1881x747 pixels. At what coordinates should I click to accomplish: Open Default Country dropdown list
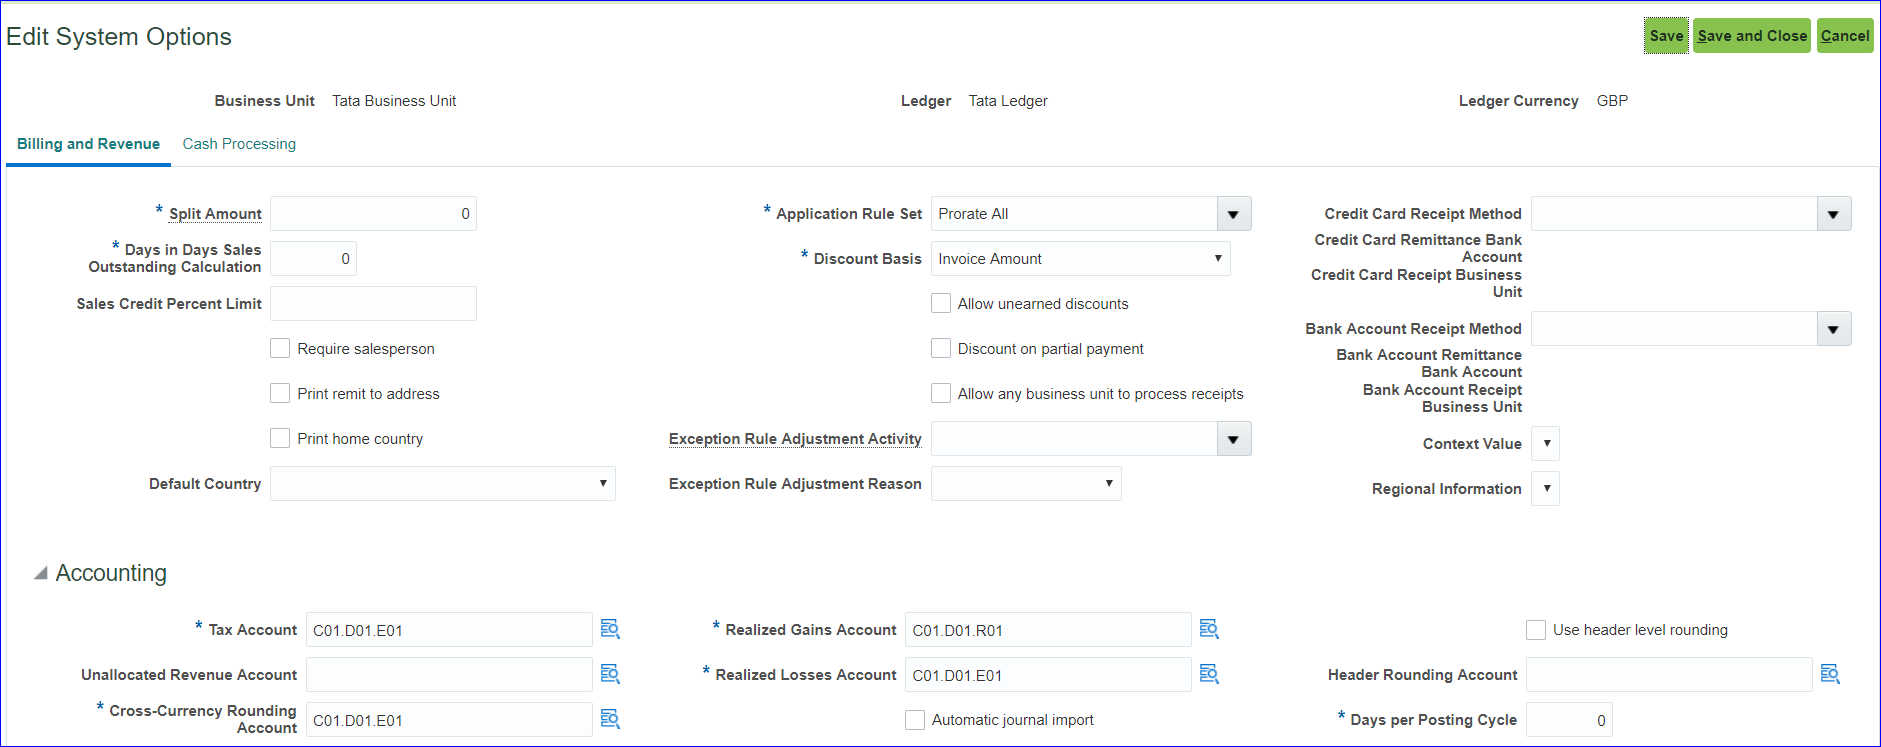(x=602, y=484)
